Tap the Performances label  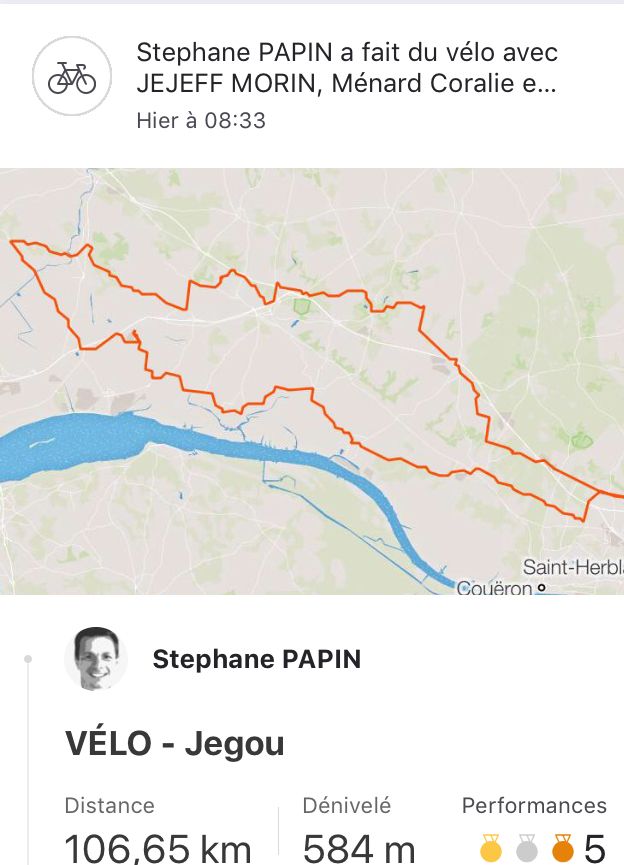[534, 806]
